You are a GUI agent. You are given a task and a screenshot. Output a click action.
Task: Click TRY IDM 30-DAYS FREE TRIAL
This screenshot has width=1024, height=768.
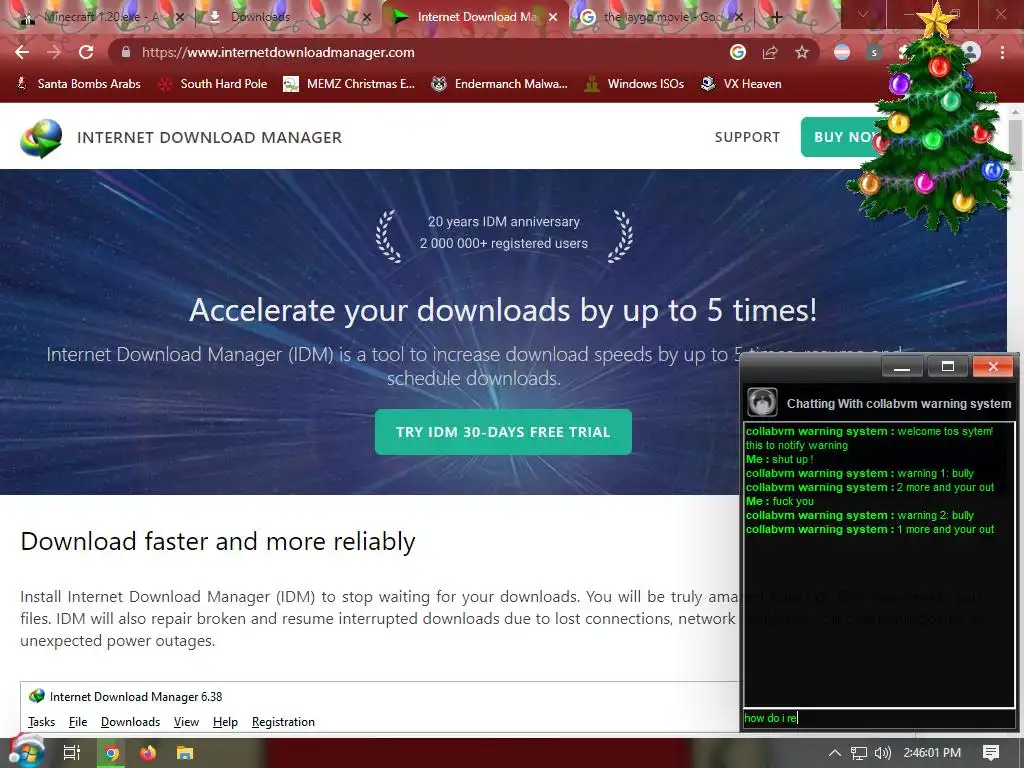click(503, 432)
